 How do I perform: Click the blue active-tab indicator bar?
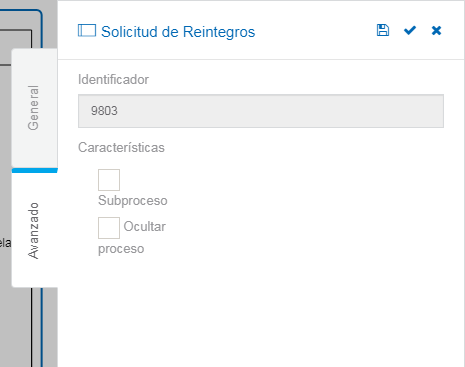pyautogui.click(x=35, y=170)
